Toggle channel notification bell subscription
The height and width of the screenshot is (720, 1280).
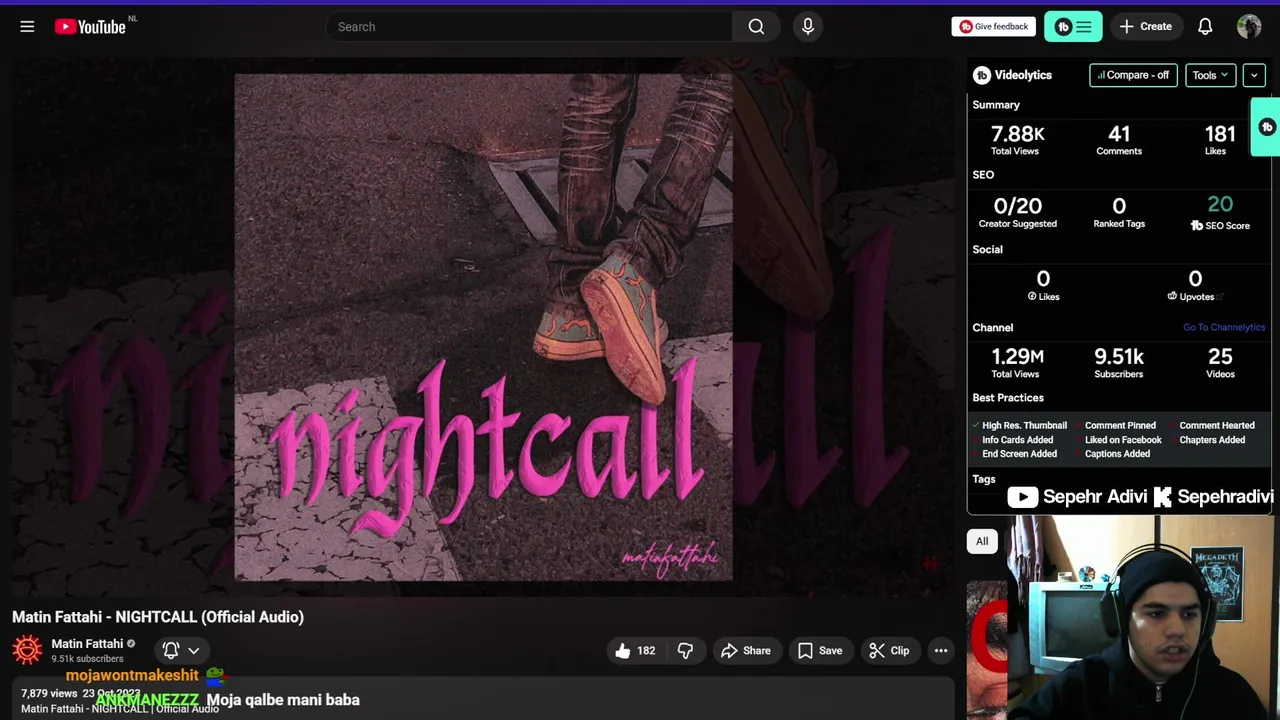click(171, 650)
